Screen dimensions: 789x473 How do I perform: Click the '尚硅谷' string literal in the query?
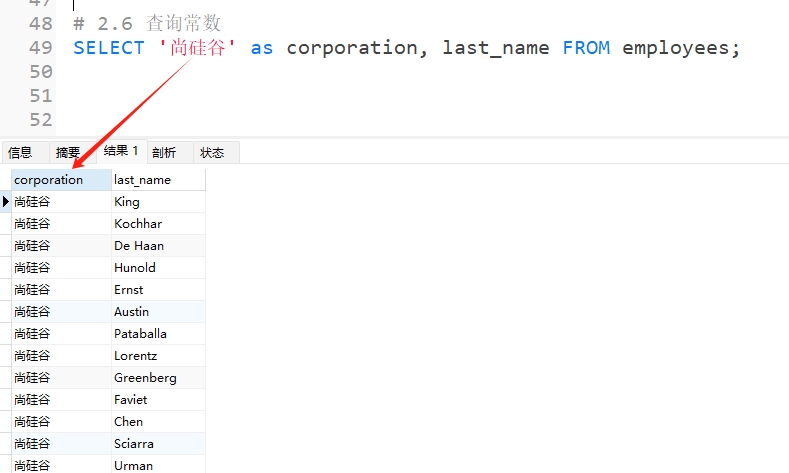click(197, 48)
